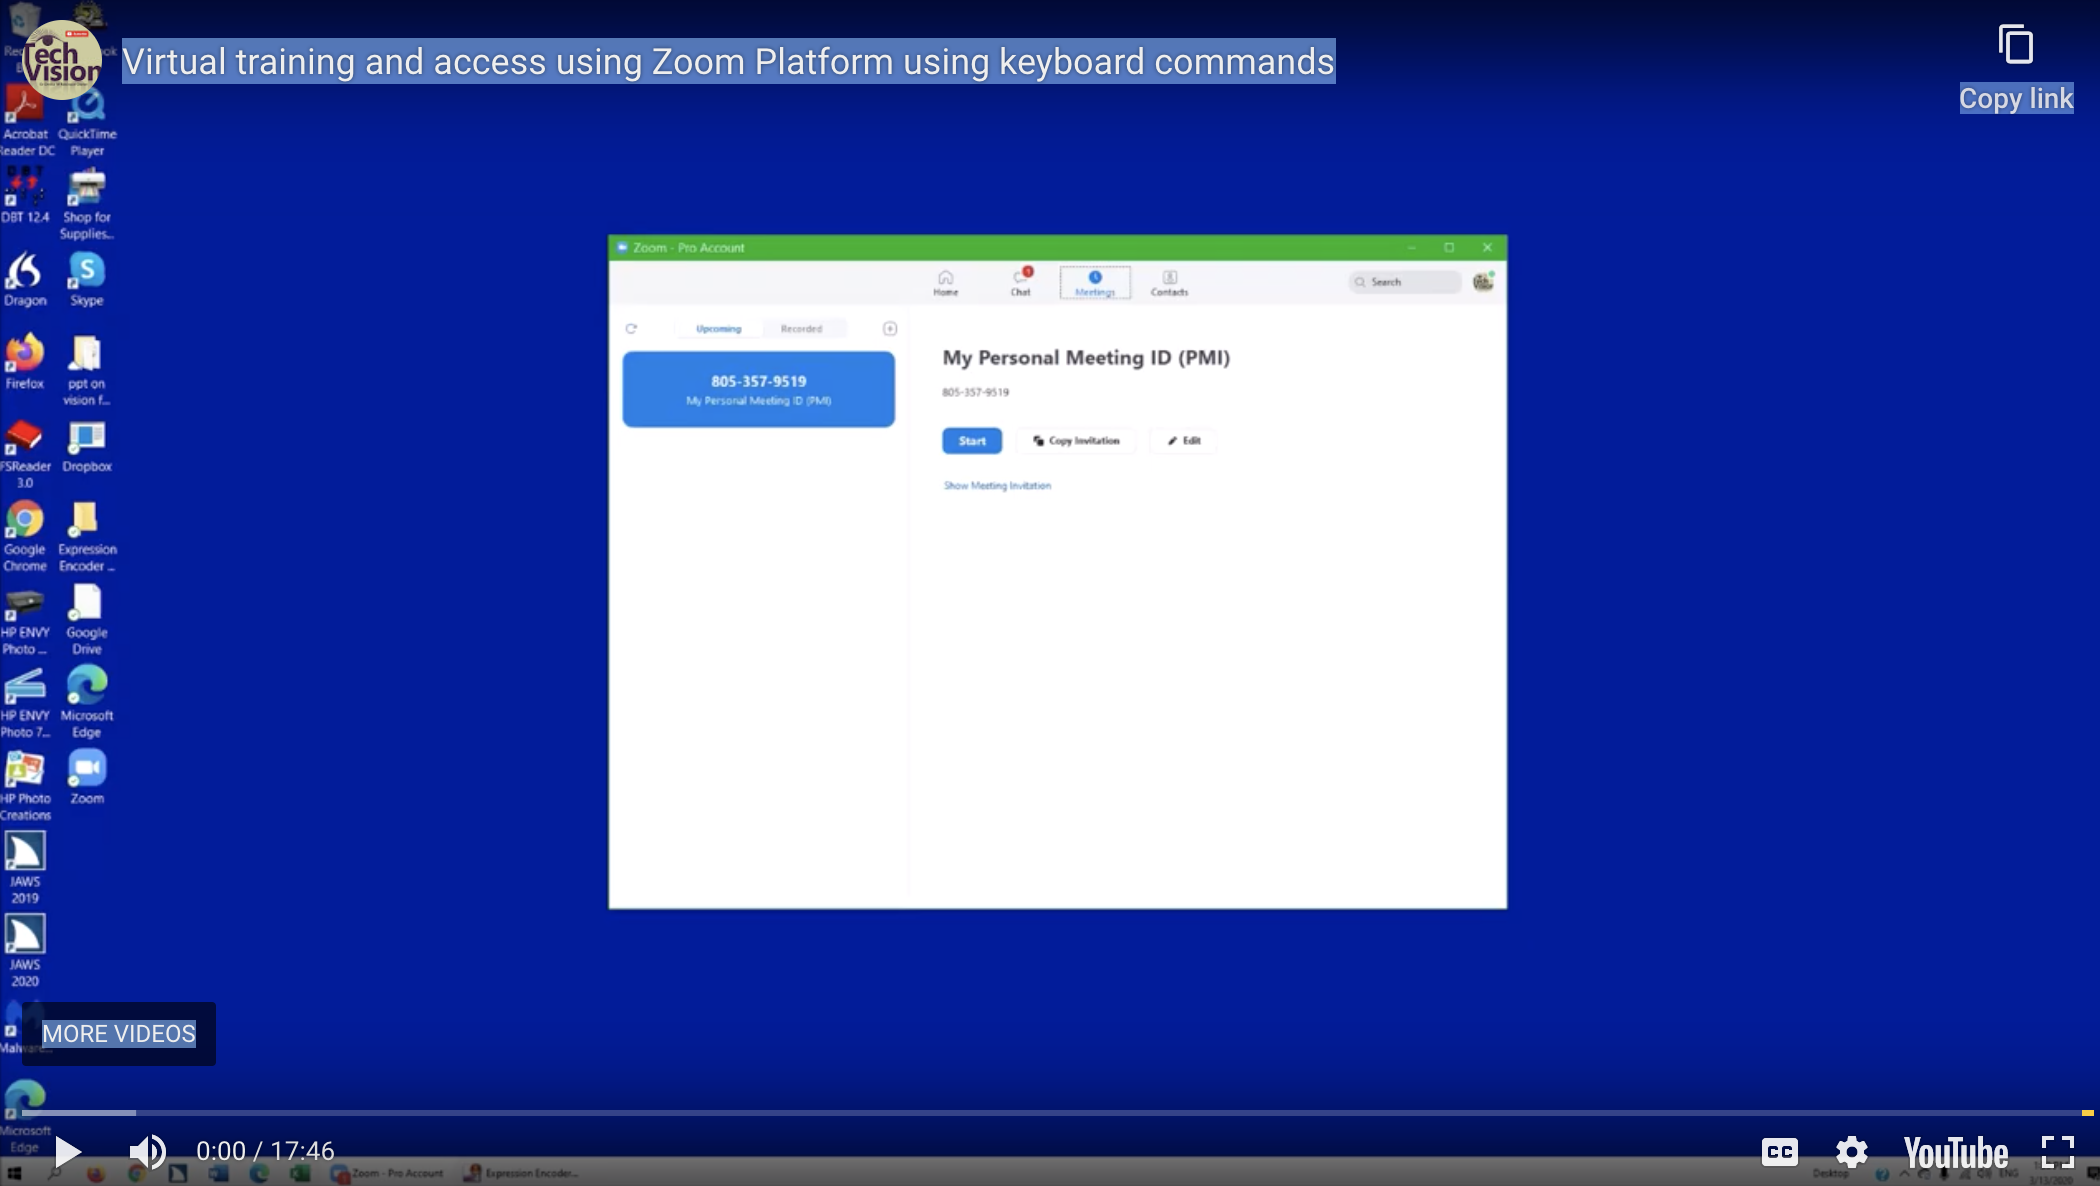
Task: Open the Chat tab in Zoom
Action: pos(1020,283)
